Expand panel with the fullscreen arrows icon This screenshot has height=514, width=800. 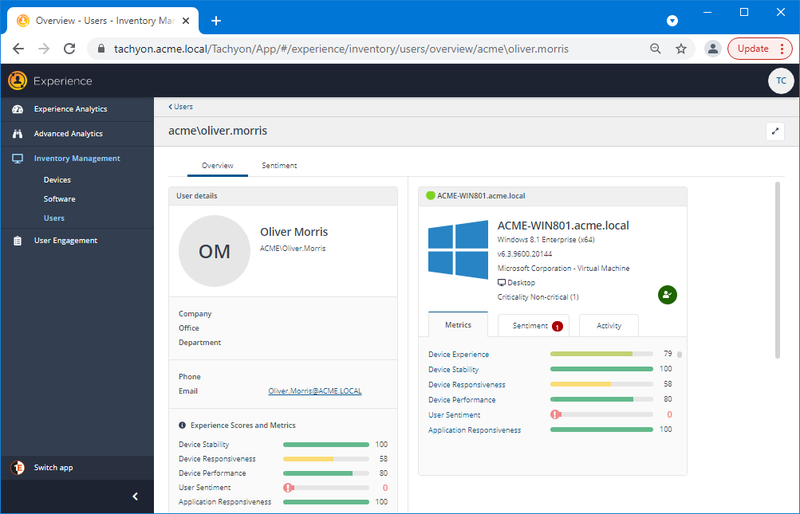(x=775, y=131)
